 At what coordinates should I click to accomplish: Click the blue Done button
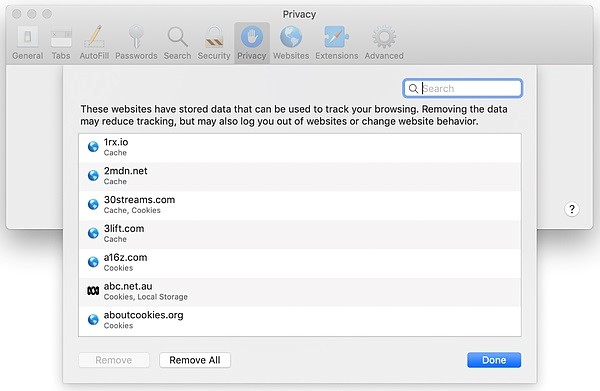point(494,360)
